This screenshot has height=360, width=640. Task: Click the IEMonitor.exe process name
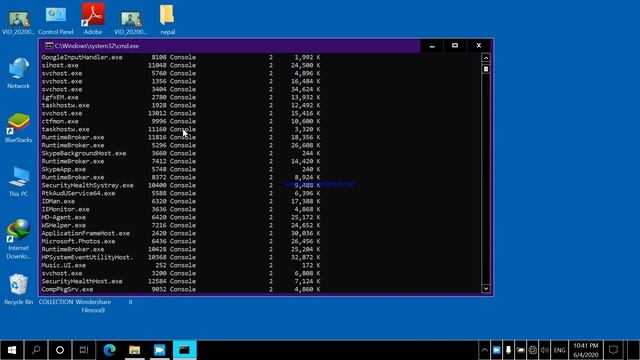(65, 209)
